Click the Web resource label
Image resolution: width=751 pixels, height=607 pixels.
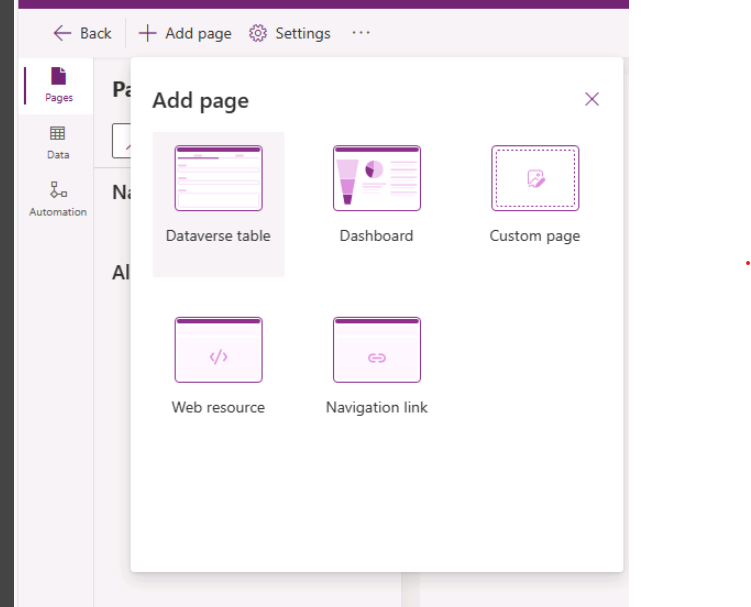pyautogui.click(x=218, y=407)
